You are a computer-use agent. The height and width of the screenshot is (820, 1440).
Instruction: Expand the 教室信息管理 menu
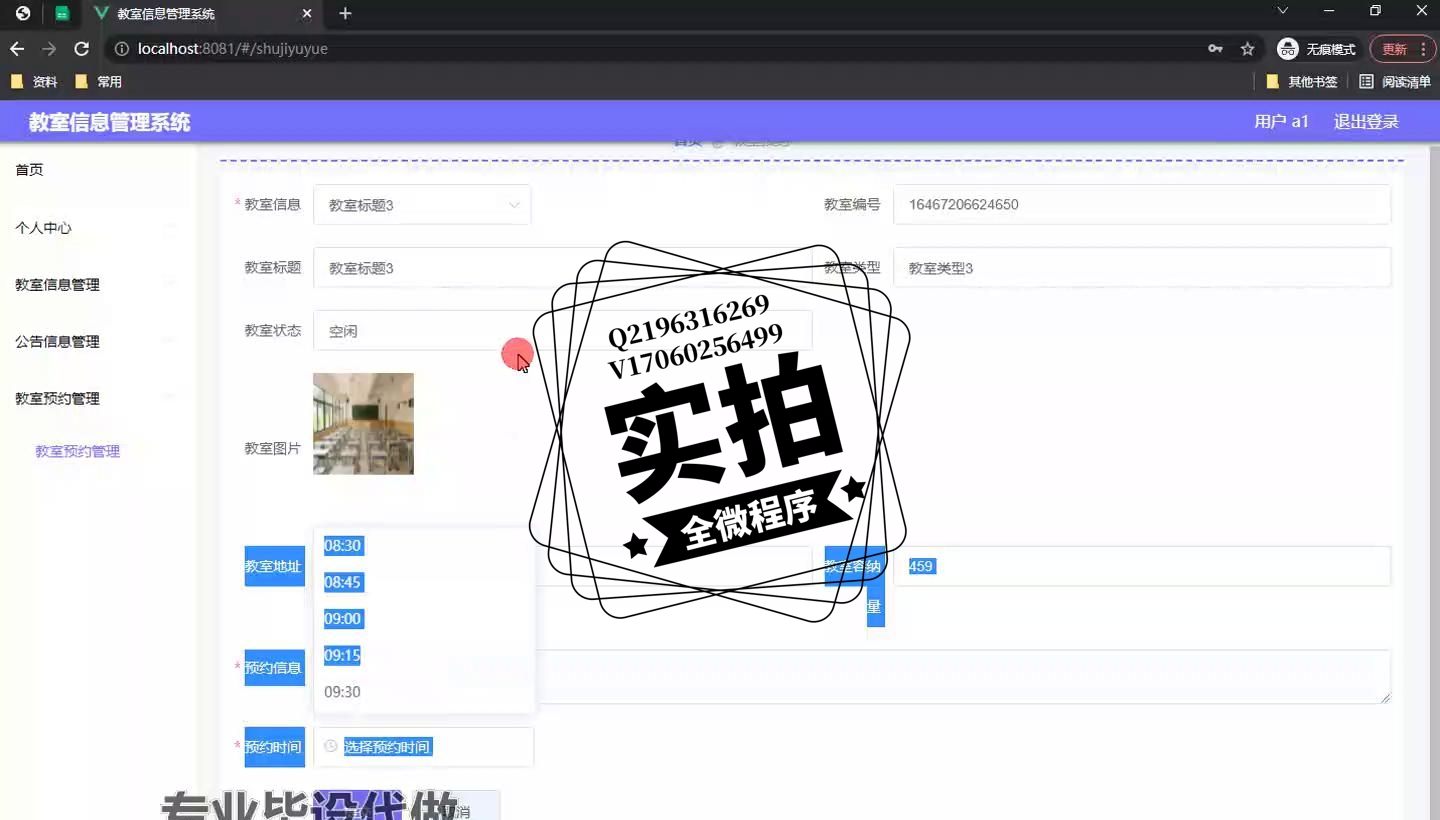click(98, 285)
